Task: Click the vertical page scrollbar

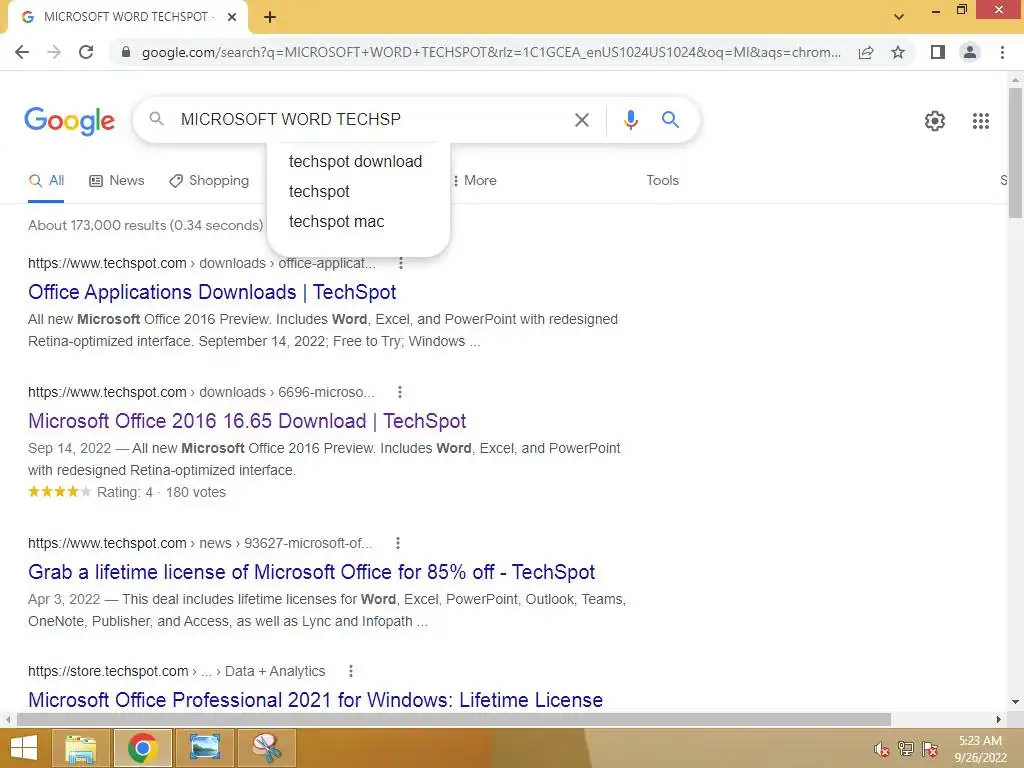Action: coord(1015,153)
